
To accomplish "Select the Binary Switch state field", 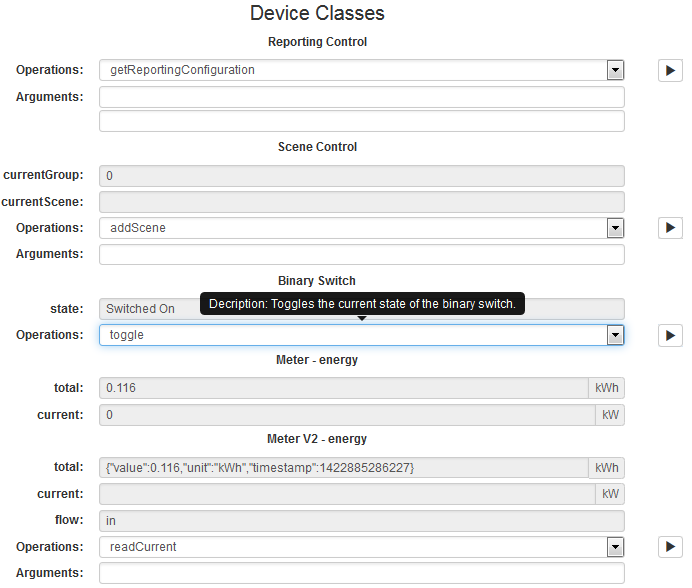I will pyautogui.click(x=150, y=309).
